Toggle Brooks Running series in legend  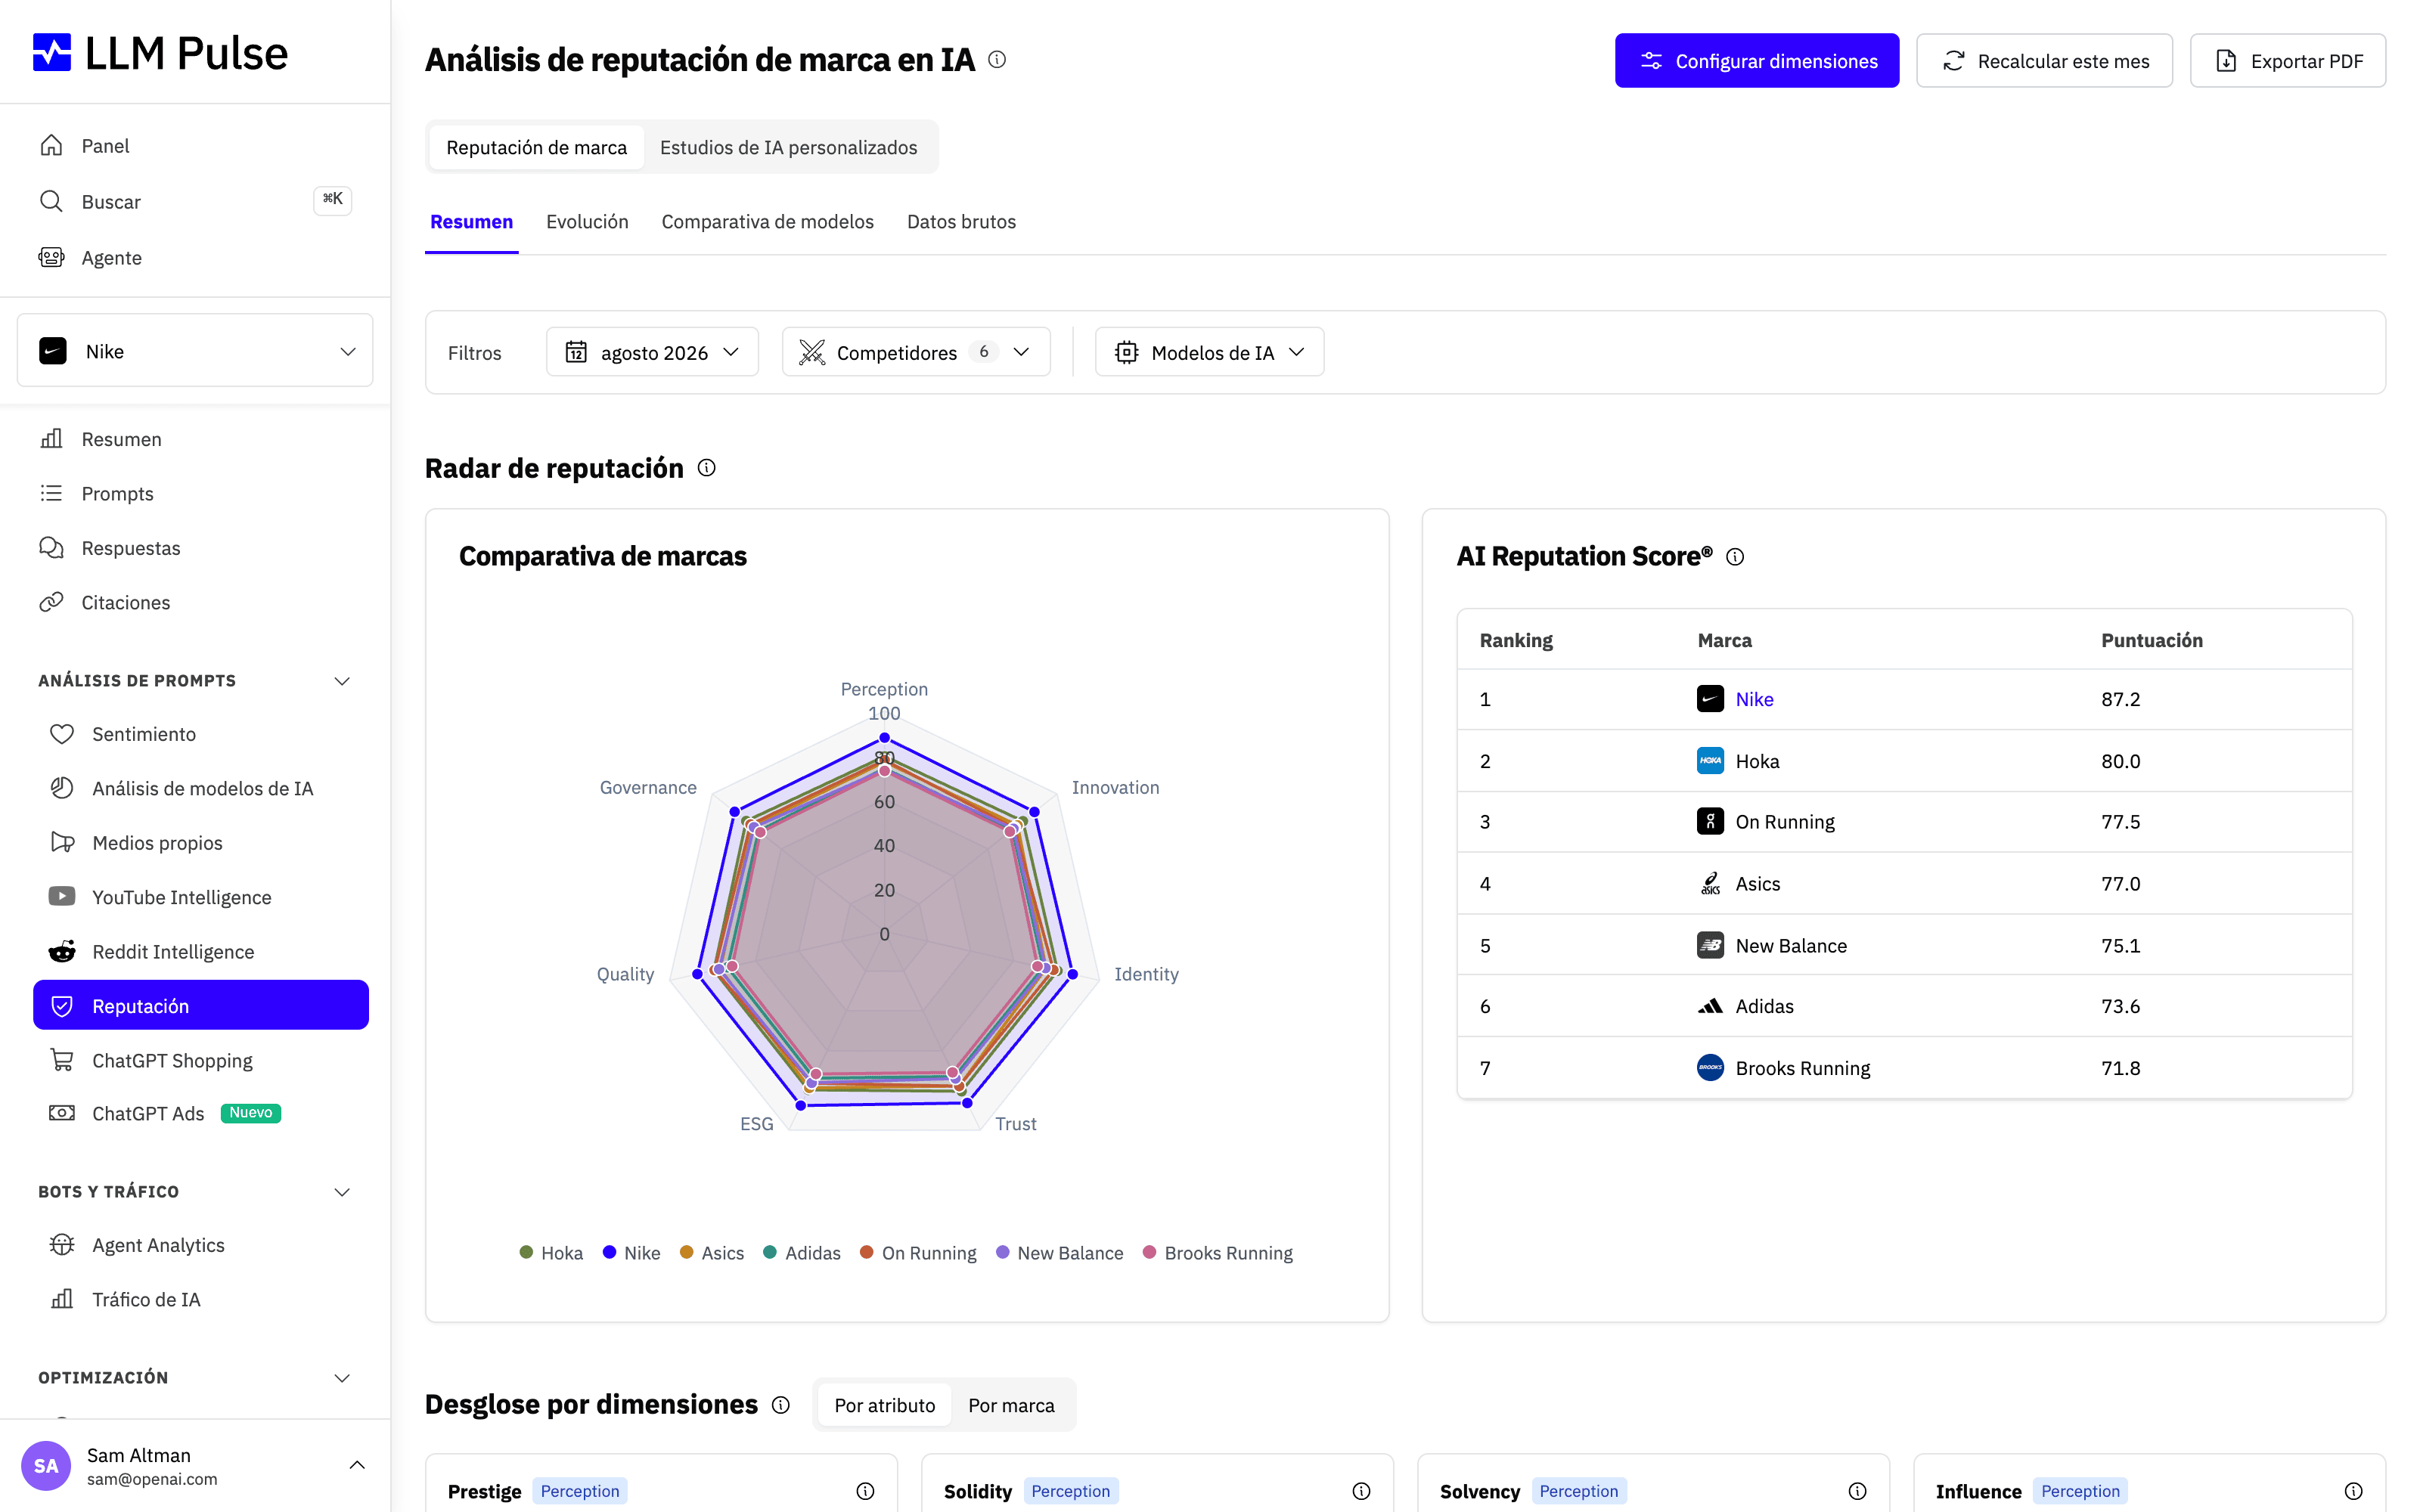(x=1217, y=1253)
